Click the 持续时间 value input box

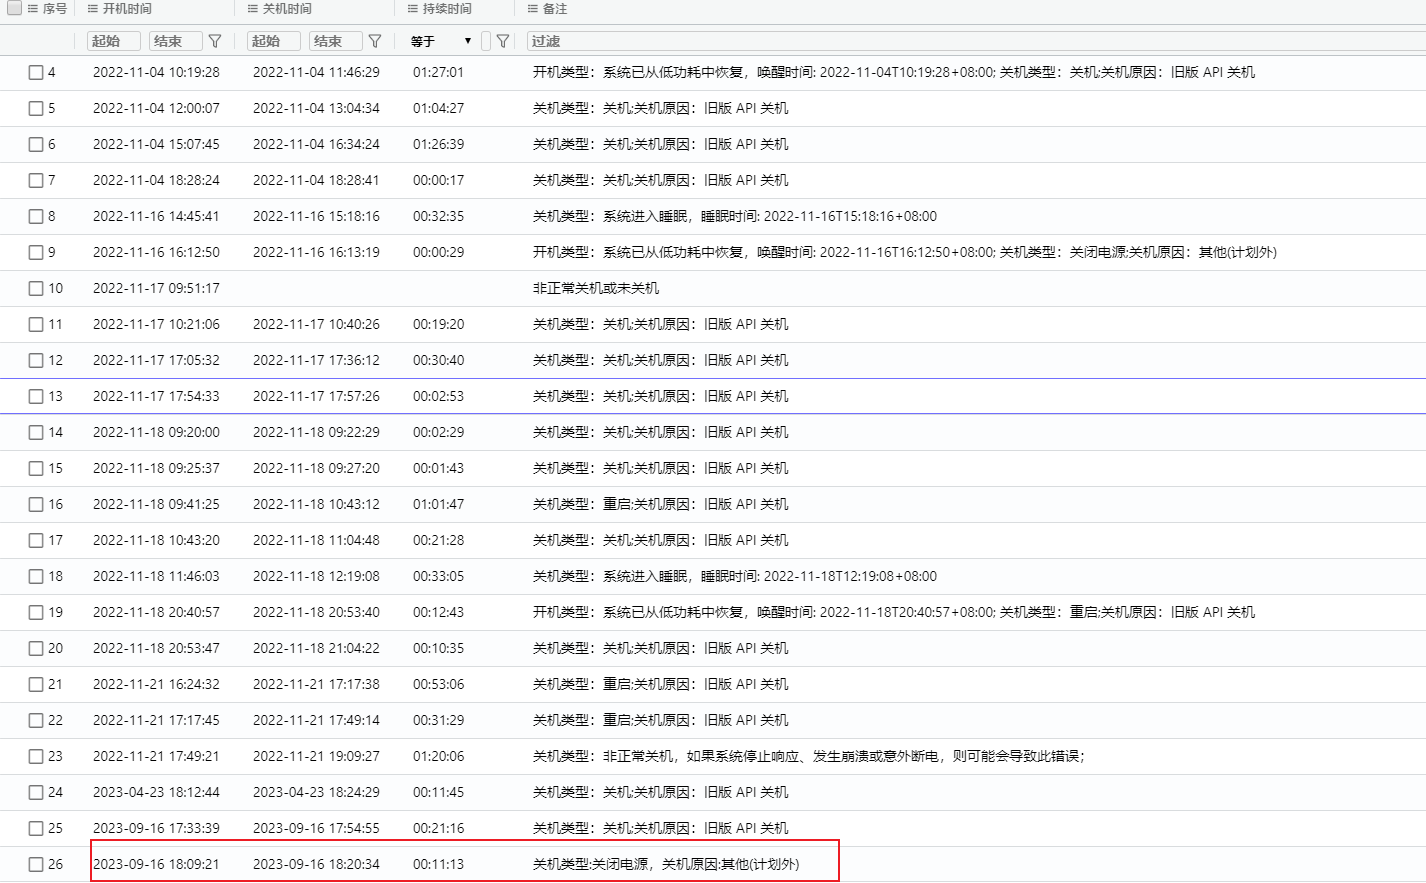486,41
